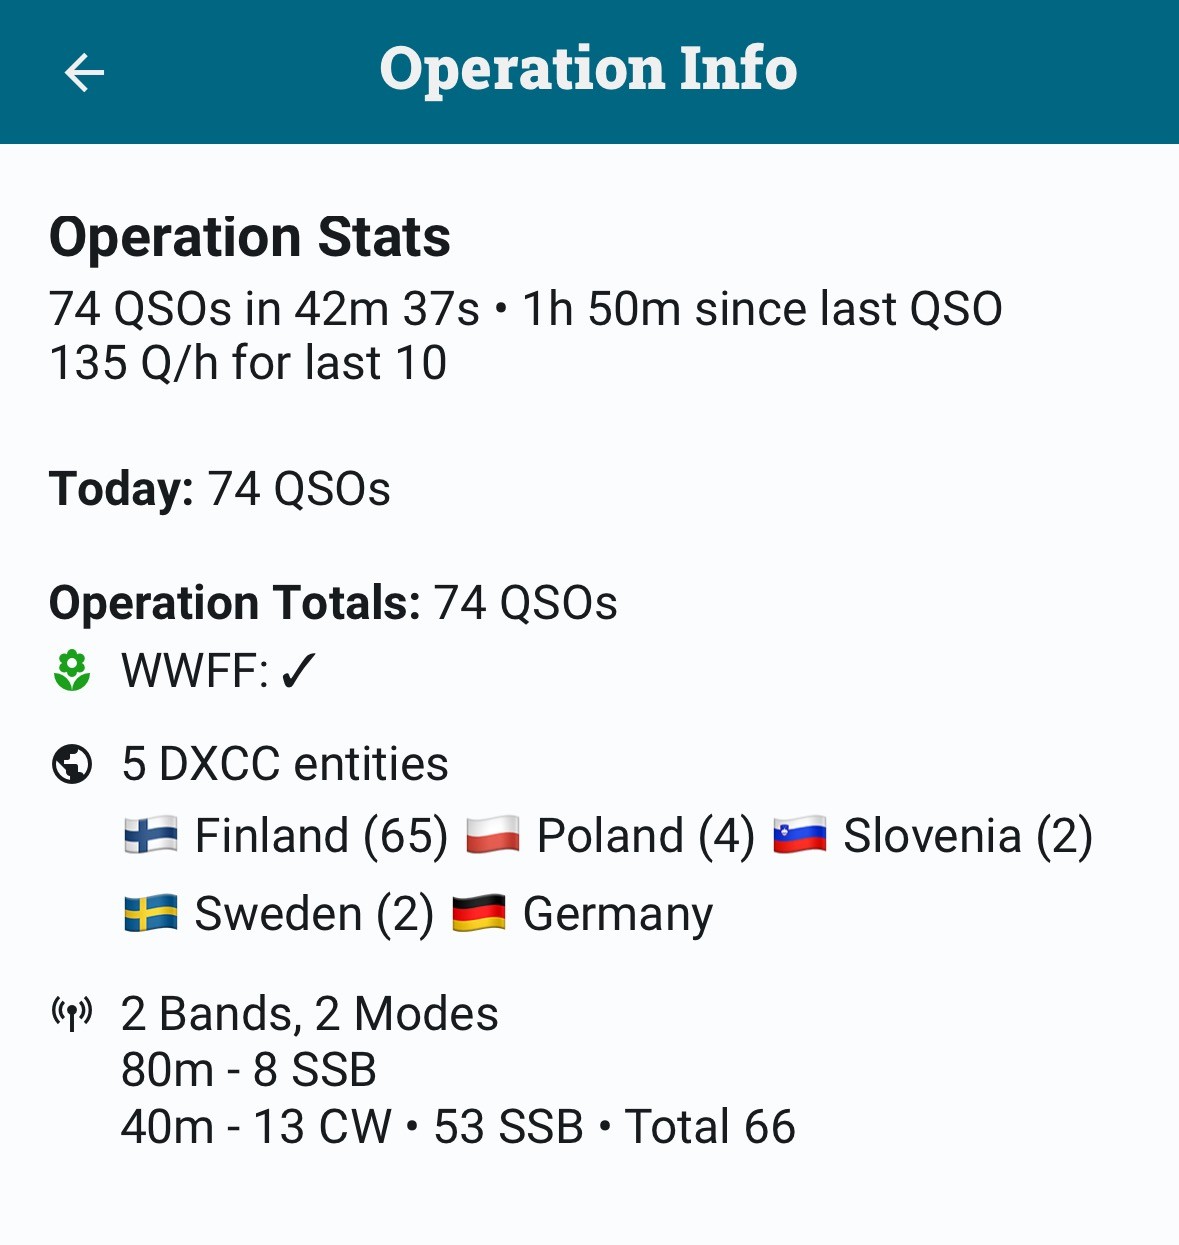Viewport: 1179px width, 1245px height.
Task: Click the Finland (65) entry
Action: coord(321,836)
